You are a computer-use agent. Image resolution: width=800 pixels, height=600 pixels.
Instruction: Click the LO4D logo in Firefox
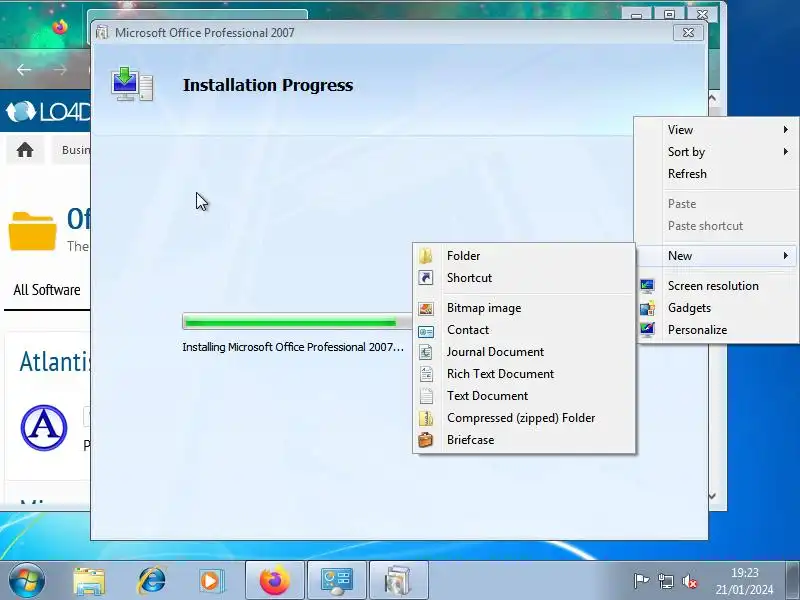(48, 112)
